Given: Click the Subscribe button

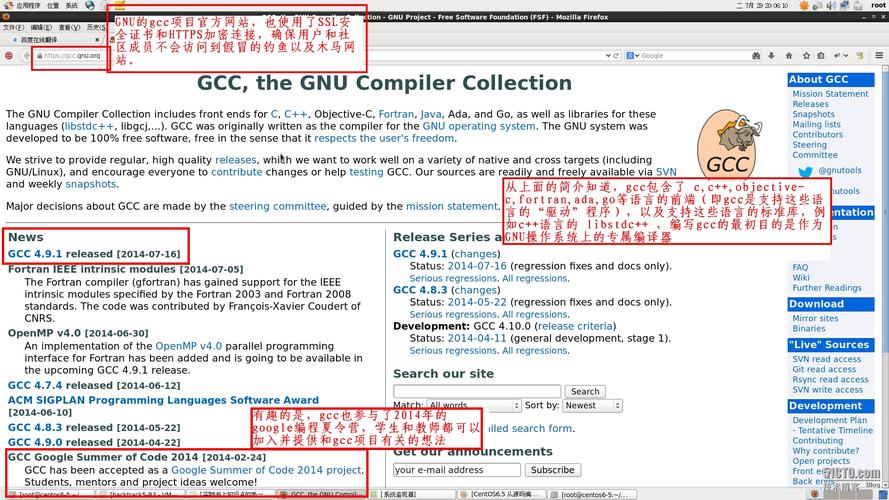Looking at the screenshot, I should pyautogui.click(x=552, y=469).
